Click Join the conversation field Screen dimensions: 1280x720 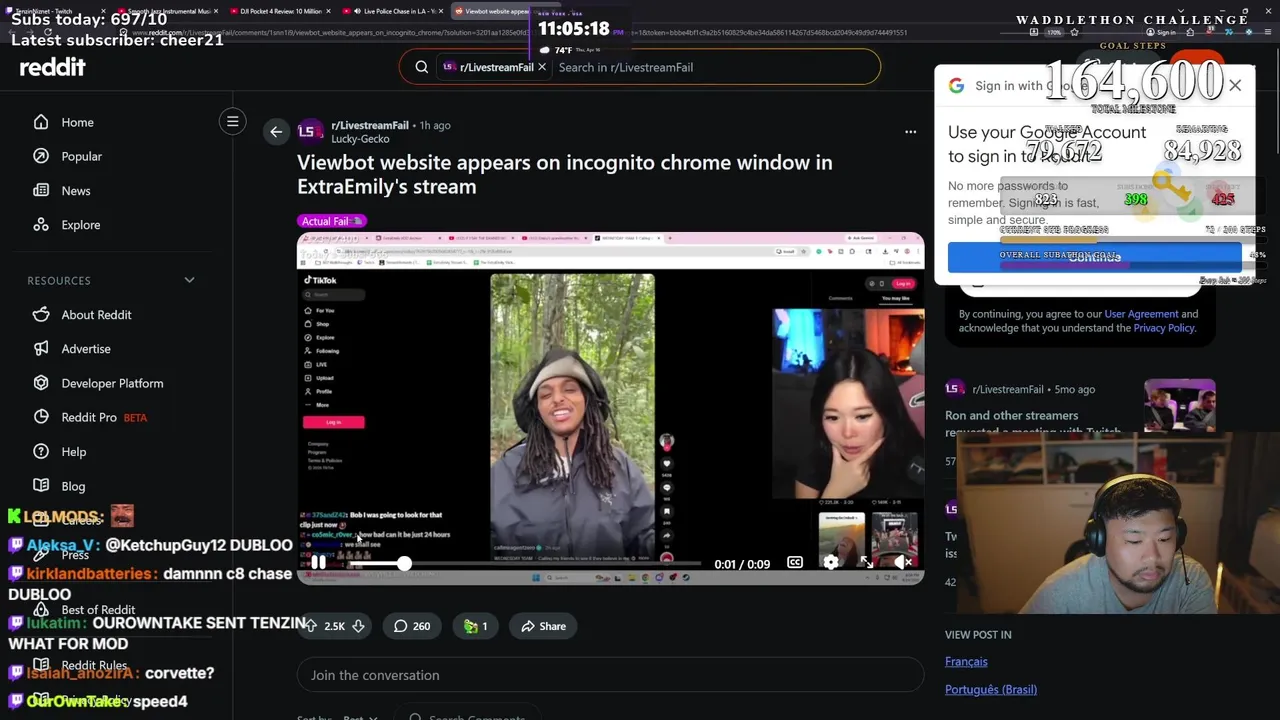click(610, 675)
